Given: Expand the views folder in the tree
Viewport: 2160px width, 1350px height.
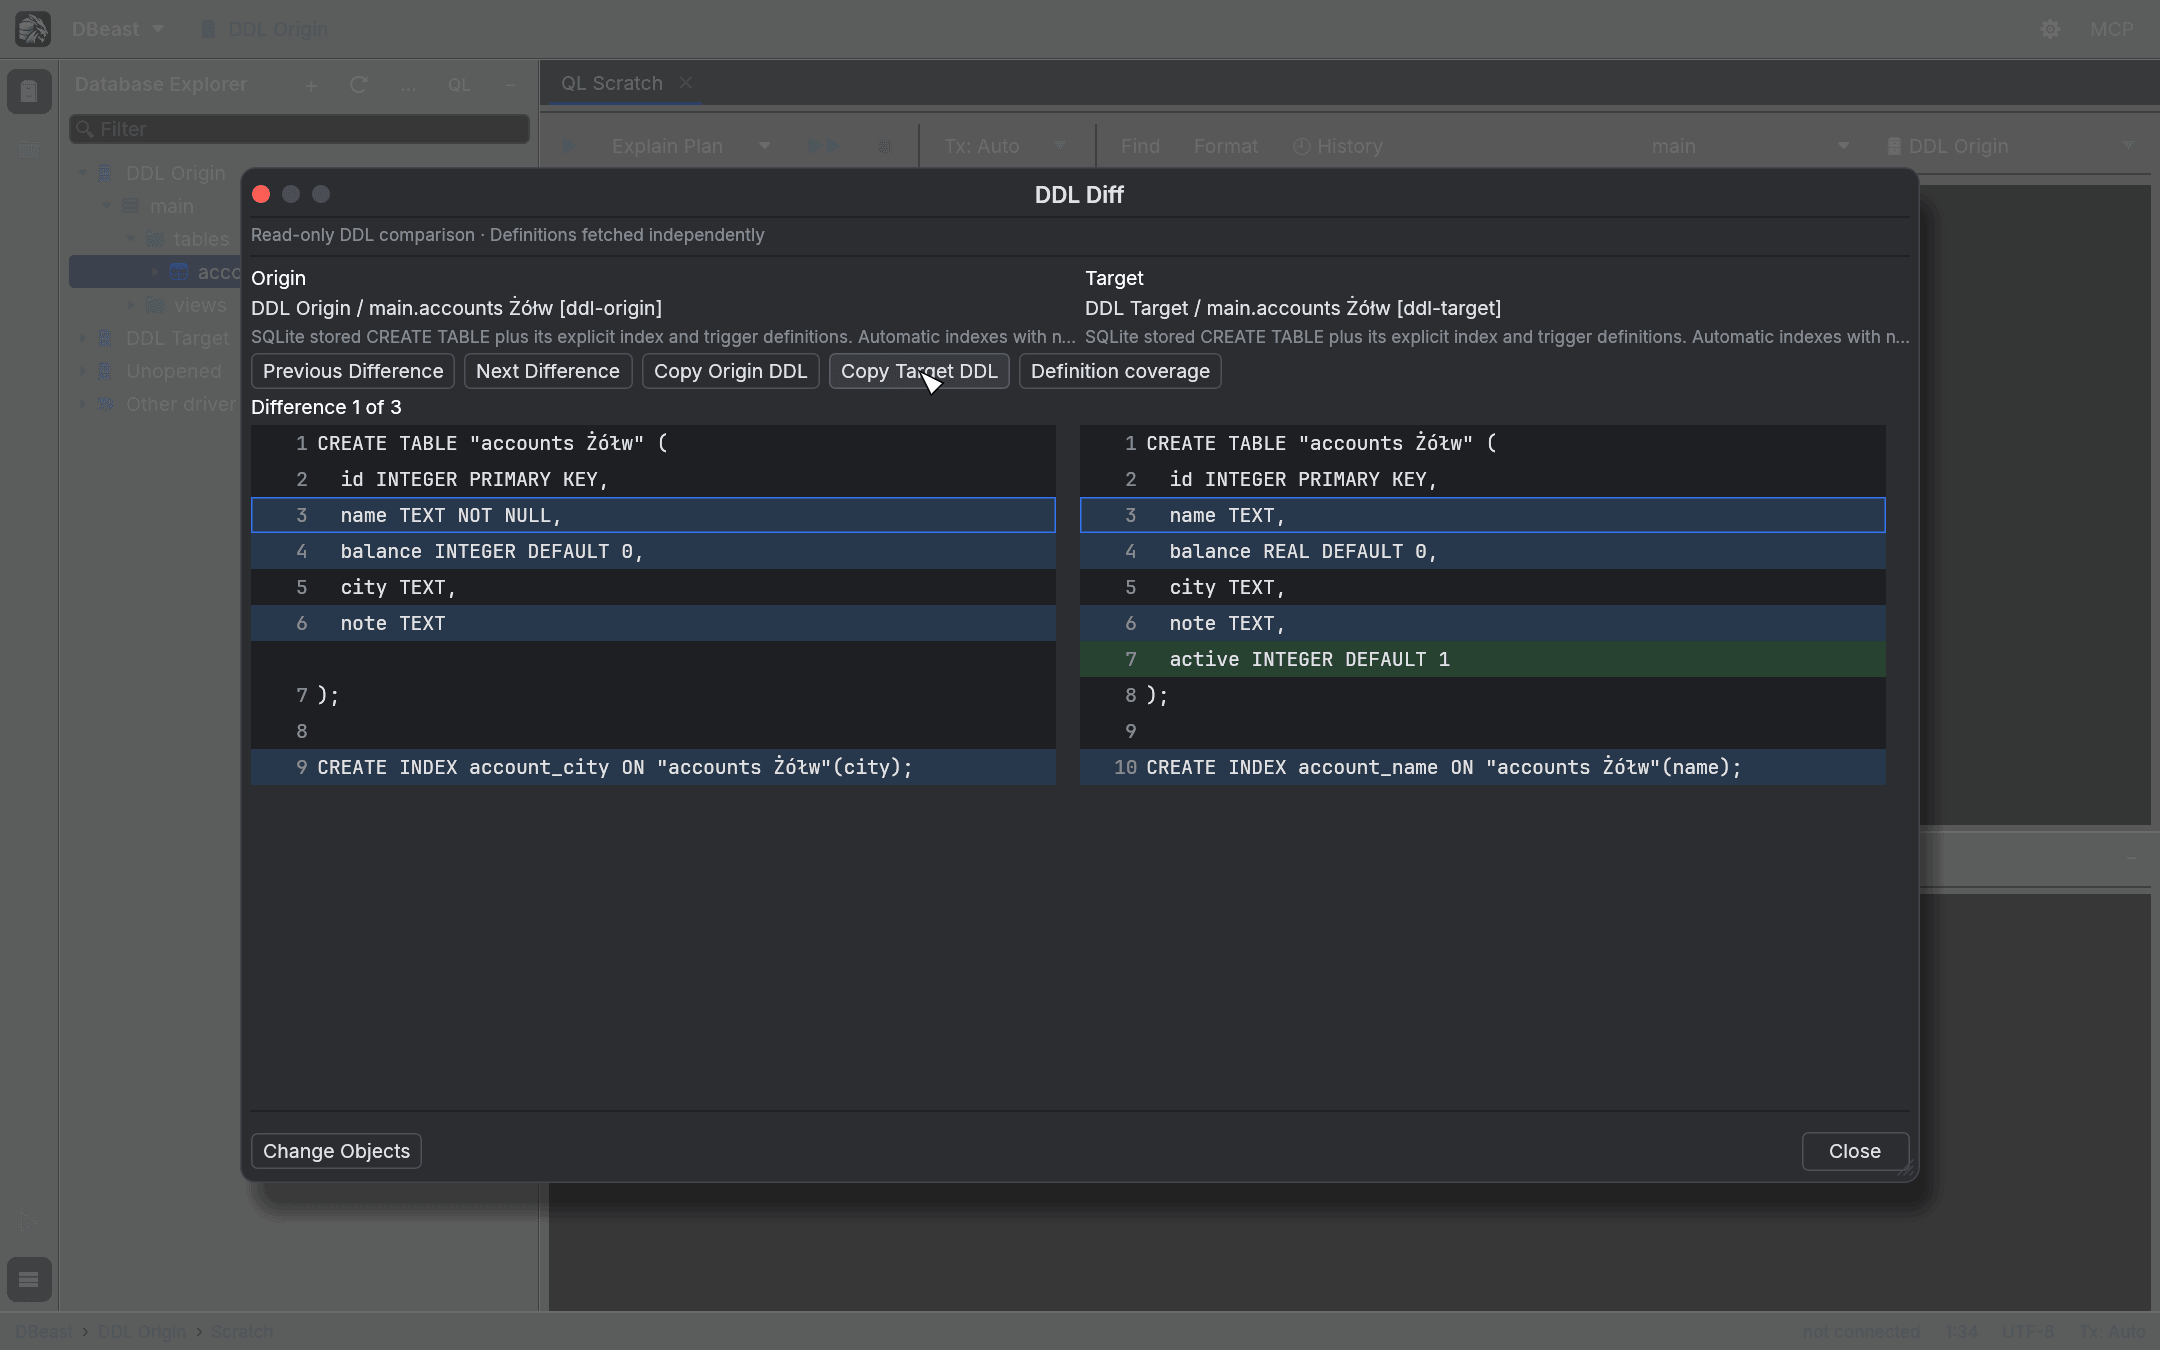Looking at the screenshot, I should [x=131, y=305].
